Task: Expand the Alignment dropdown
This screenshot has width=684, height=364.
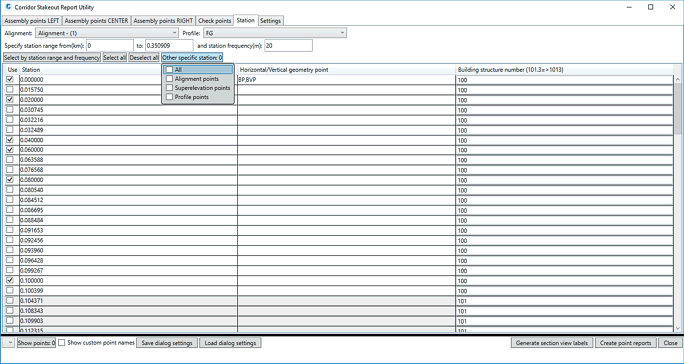Action: [107, 33]
